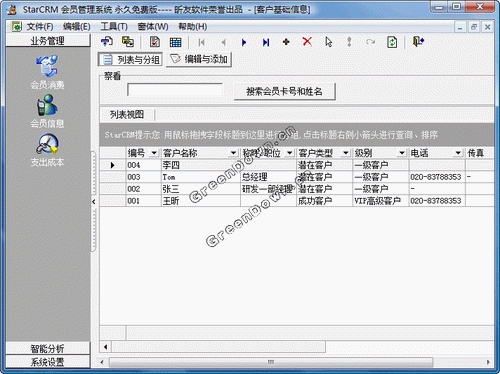The width and height of the screenshot is (500, 374).
Task: Select the row of customer 张三
Action: (x=297, y=189)
